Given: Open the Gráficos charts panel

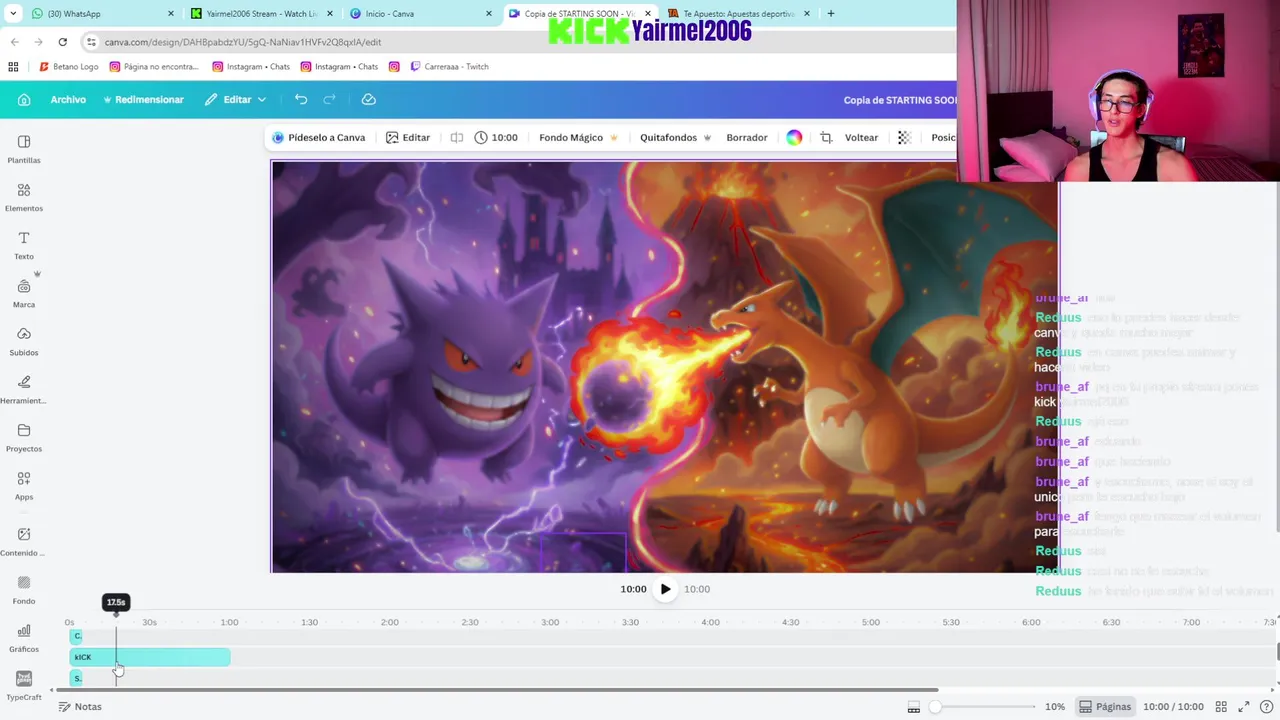Looking at the screenshot, I should [24, 637].
